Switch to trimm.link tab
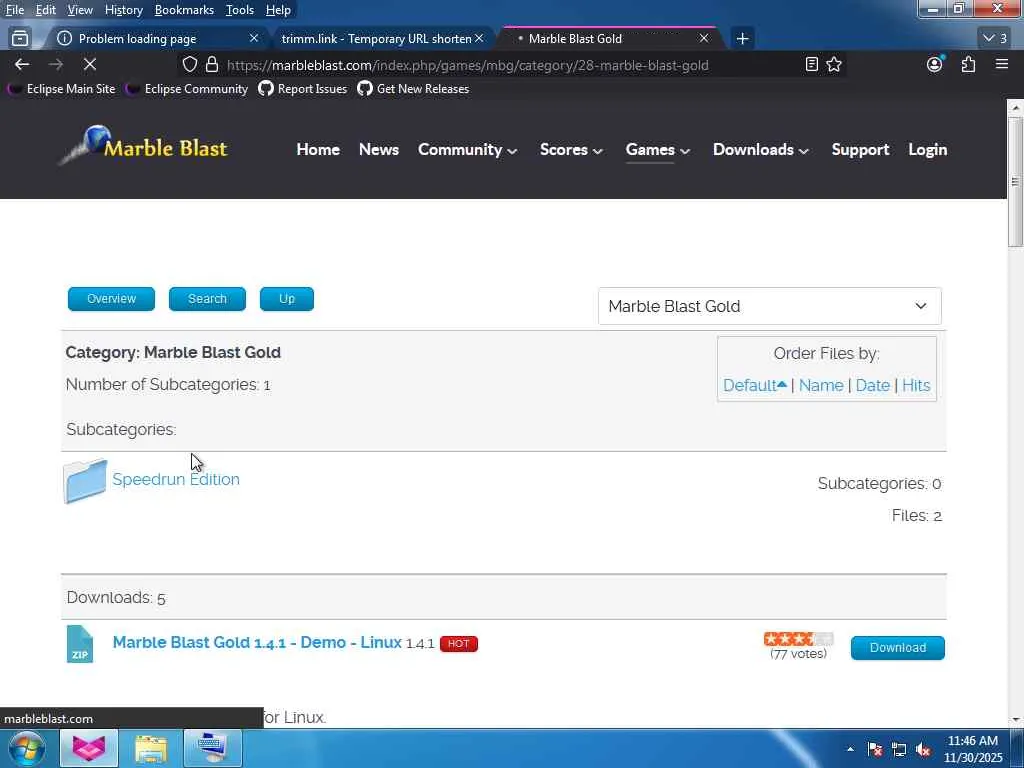1024x768 pixels. click(376, 39)
